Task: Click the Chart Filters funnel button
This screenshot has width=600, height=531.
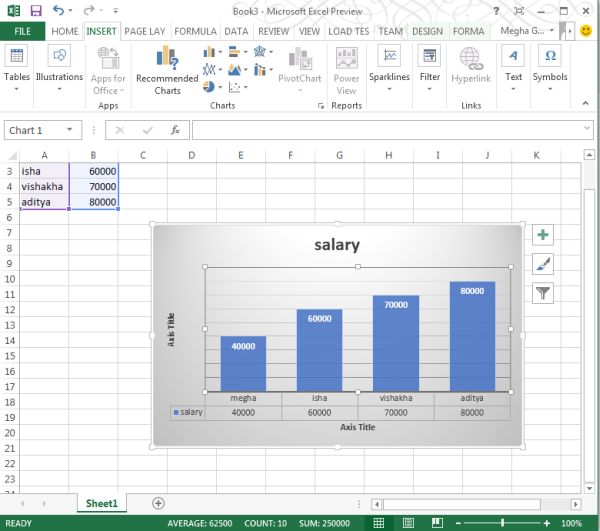Action: point(543,293)
